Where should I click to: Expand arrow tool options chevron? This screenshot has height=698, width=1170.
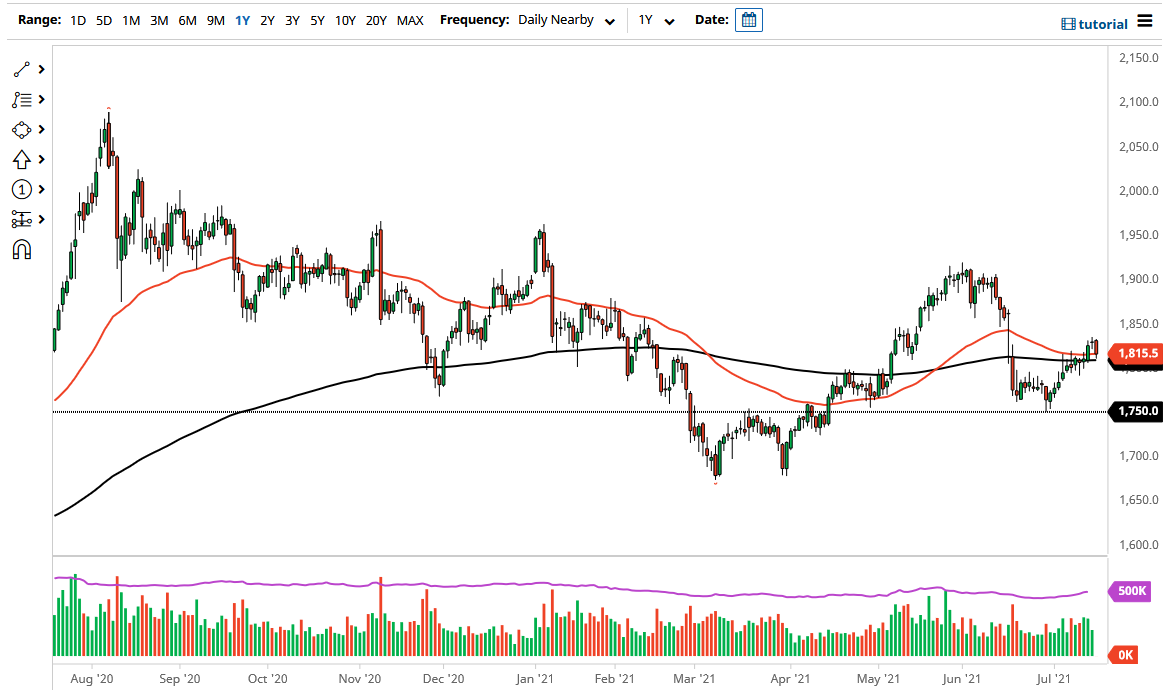(42, 160)
